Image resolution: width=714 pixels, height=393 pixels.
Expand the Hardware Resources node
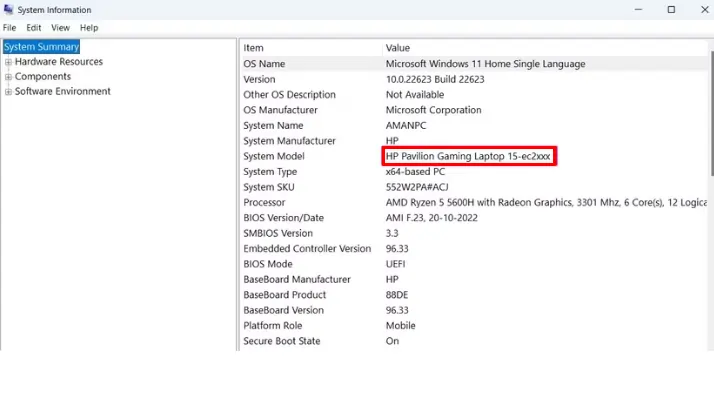pos(8,62)
